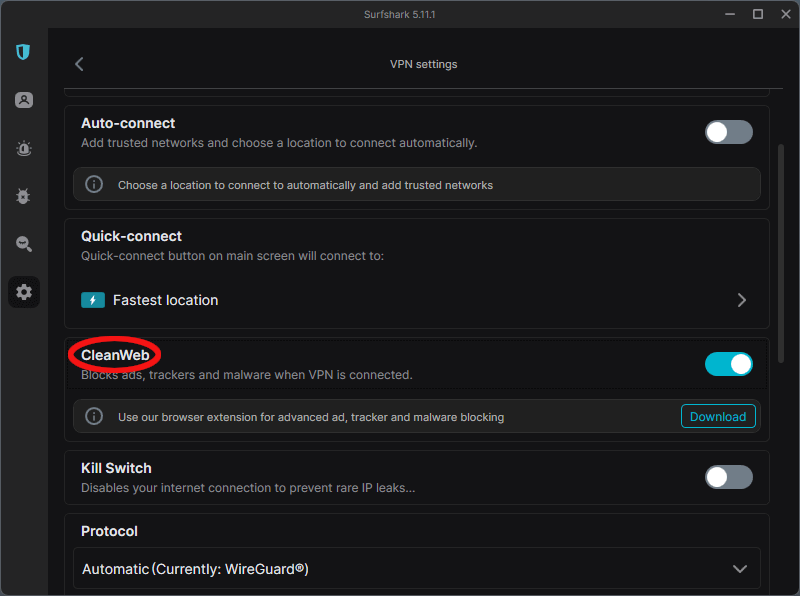The image size is (800, 596).
Task: Maximize the Surfshark window
Action: (758, 14)
